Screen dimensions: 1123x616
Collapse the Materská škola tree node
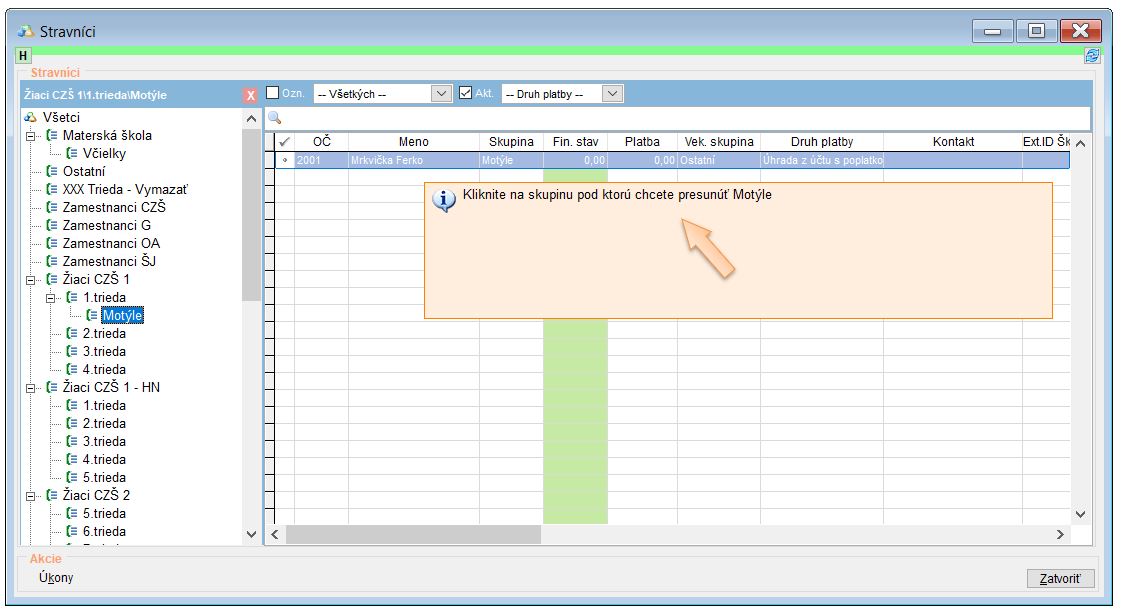31,135
